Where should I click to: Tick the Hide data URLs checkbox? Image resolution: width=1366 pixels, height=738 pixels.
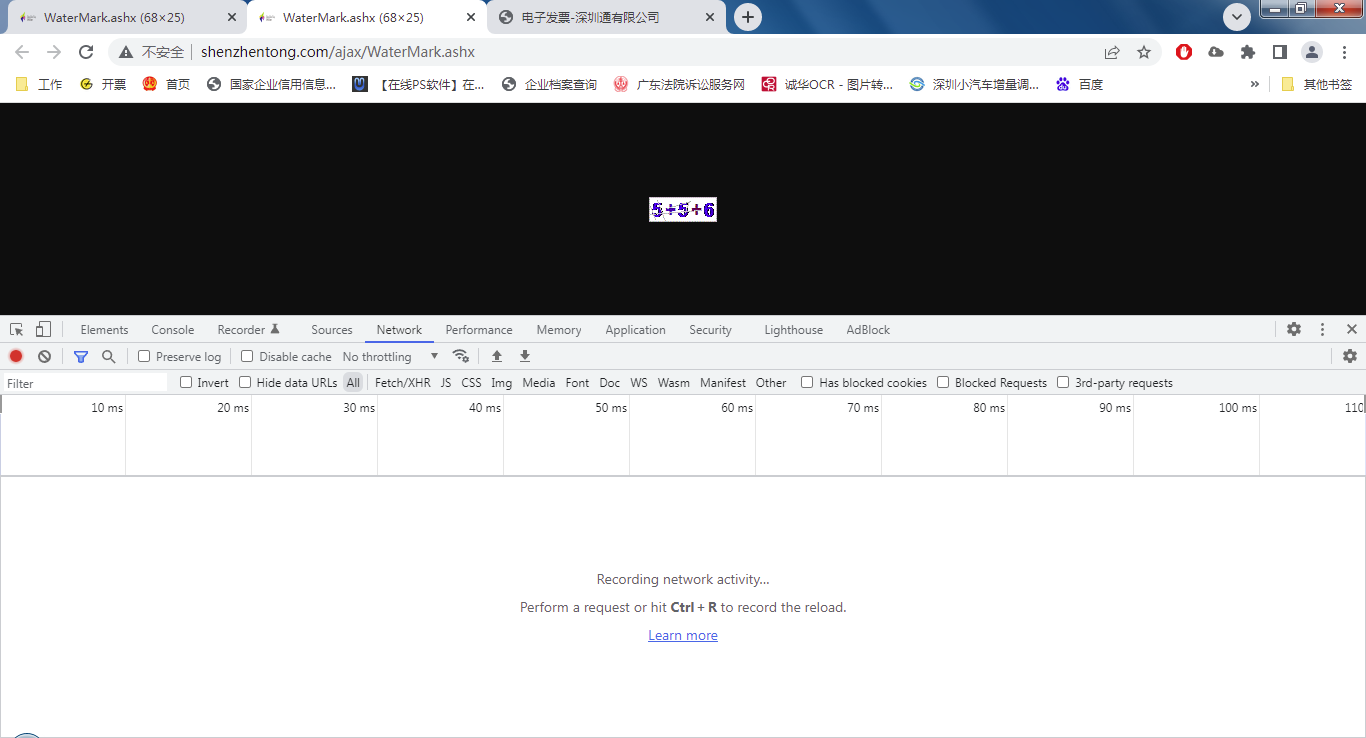[245, 382]
